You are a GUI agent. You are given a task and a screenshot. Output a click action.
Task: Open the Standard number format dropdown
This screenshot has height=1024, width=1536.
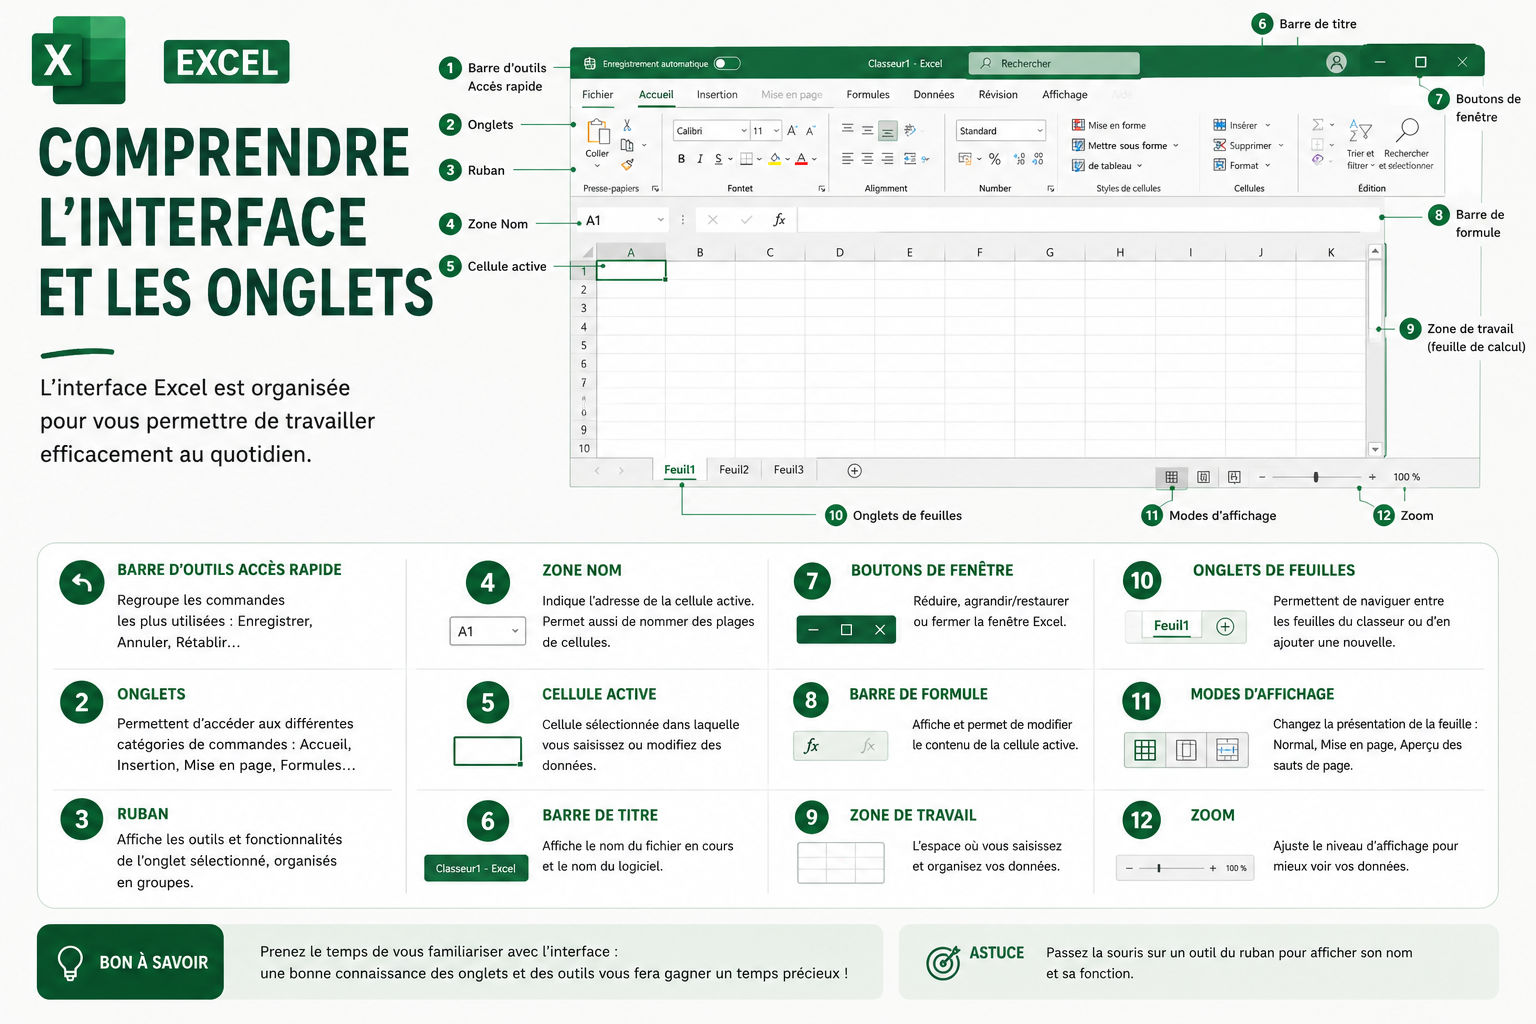tap(1040, 131)
